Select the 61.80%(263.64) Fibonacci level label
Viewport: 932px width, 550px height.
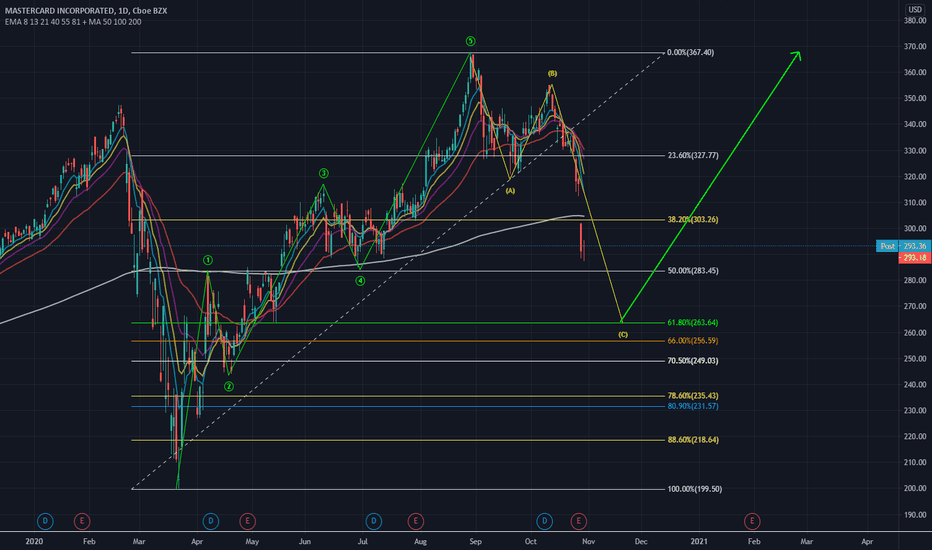pos(693,322)
